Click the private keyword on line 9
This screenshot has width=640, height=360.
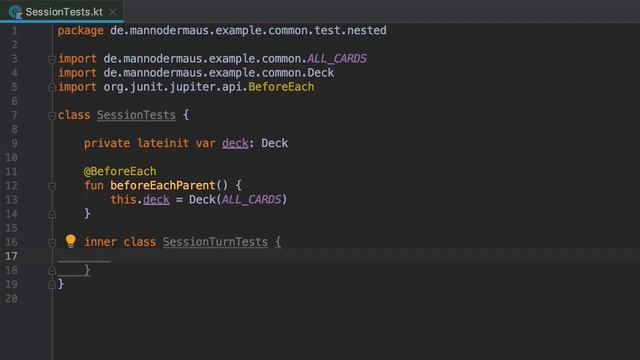pos(107,143)
